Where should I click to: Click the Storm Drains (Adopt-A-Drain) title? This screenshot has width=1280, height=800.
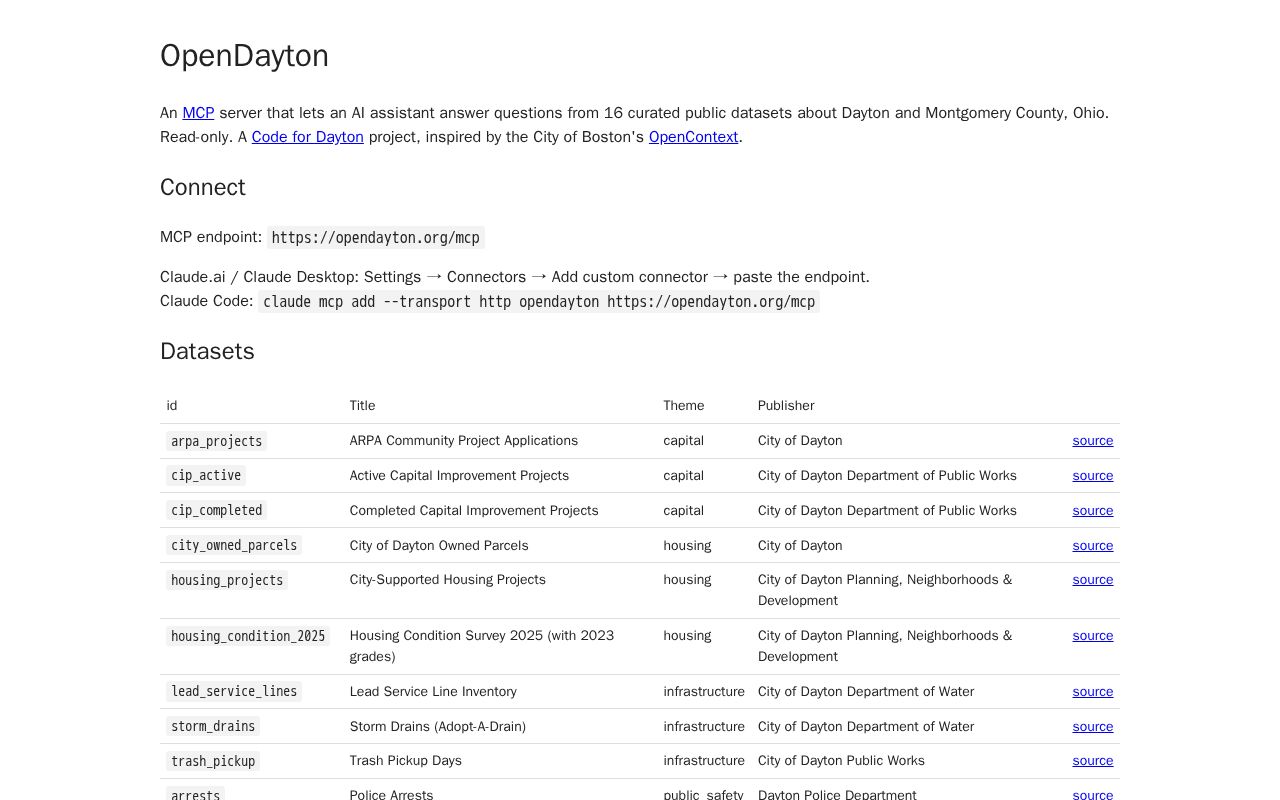tap(438, 727)
